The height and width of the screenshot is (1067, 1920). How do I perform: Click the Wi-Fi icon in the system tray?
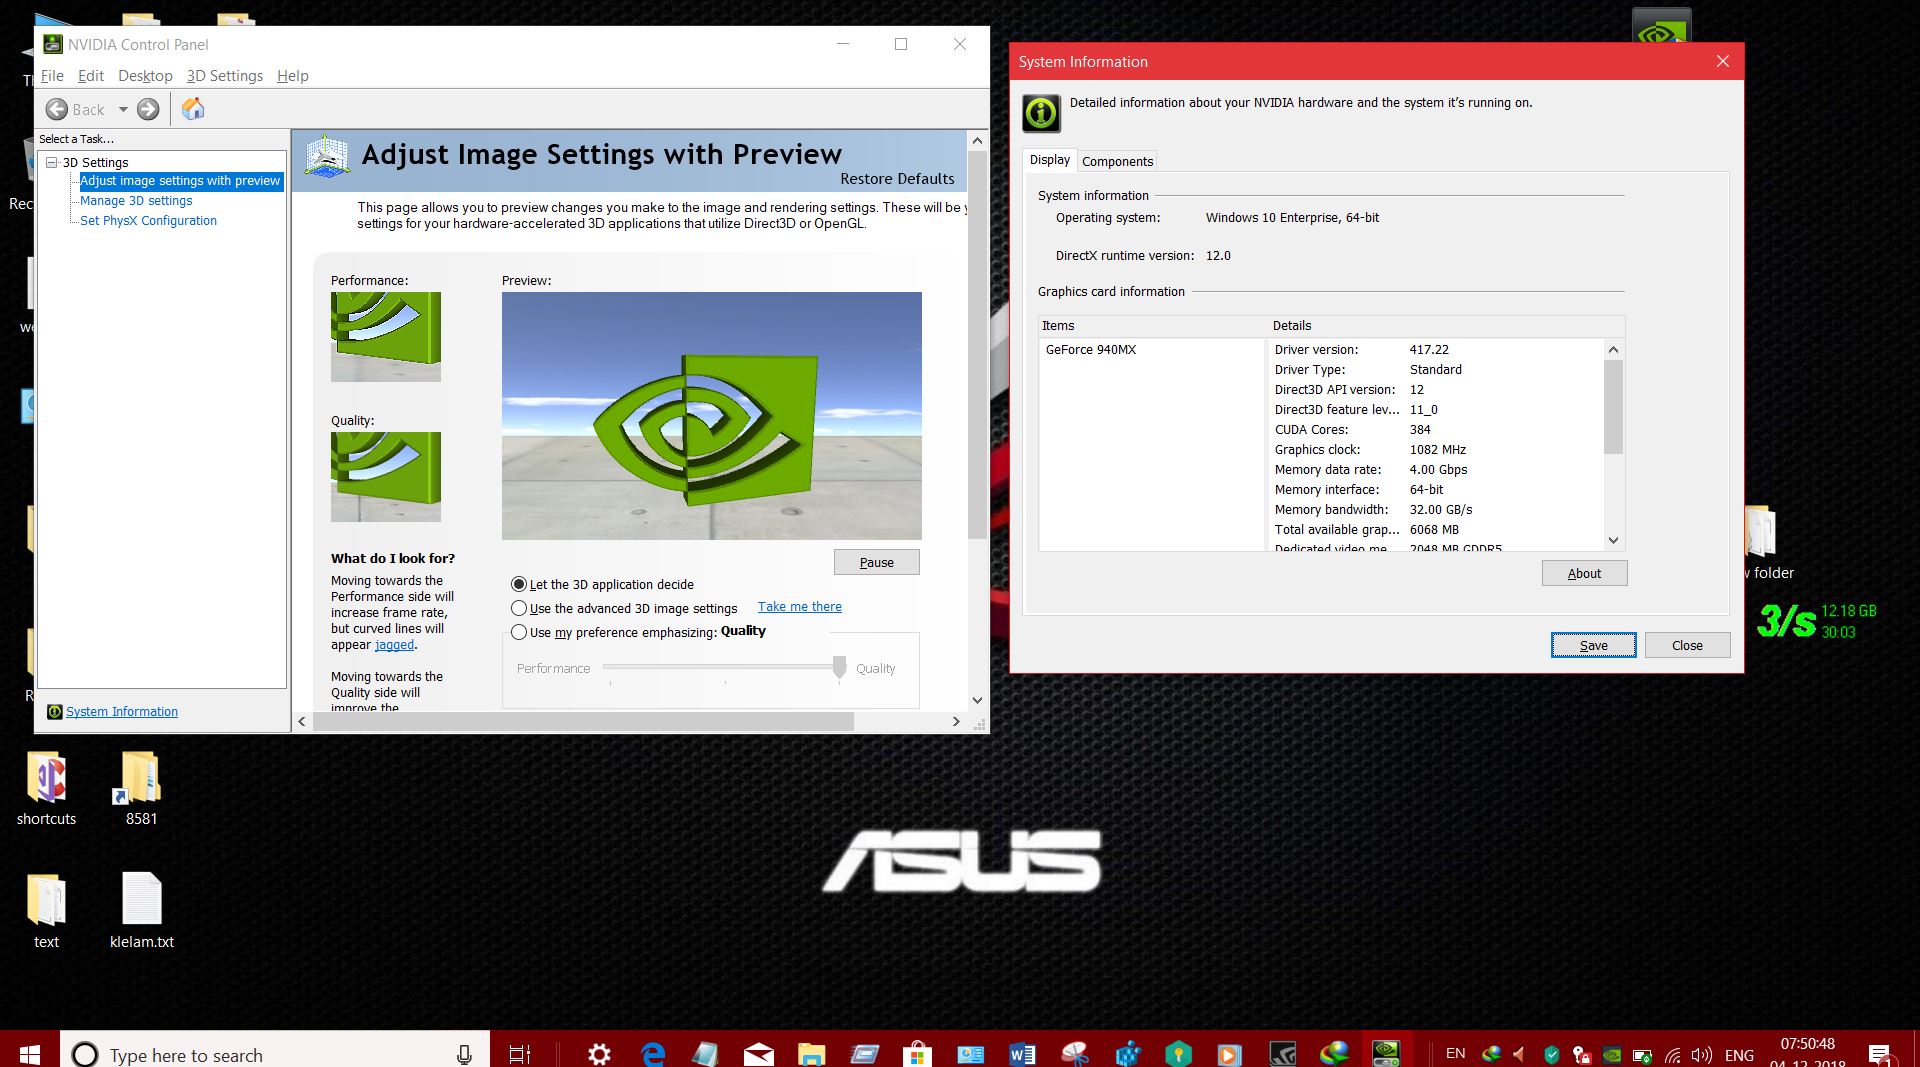point(1673,1055)
